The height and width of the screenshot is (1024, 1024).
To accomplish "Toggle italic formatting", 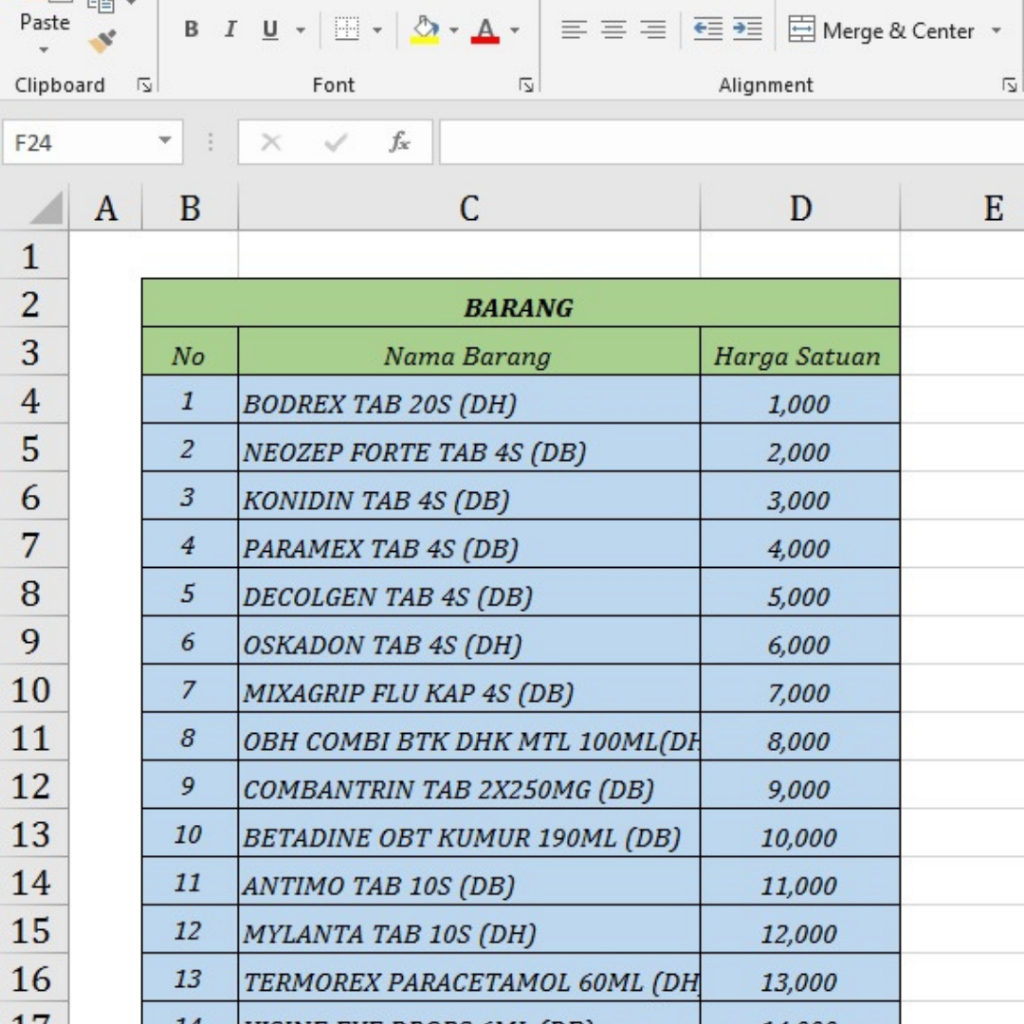I will pyautogui.click(x=230, y=30).
